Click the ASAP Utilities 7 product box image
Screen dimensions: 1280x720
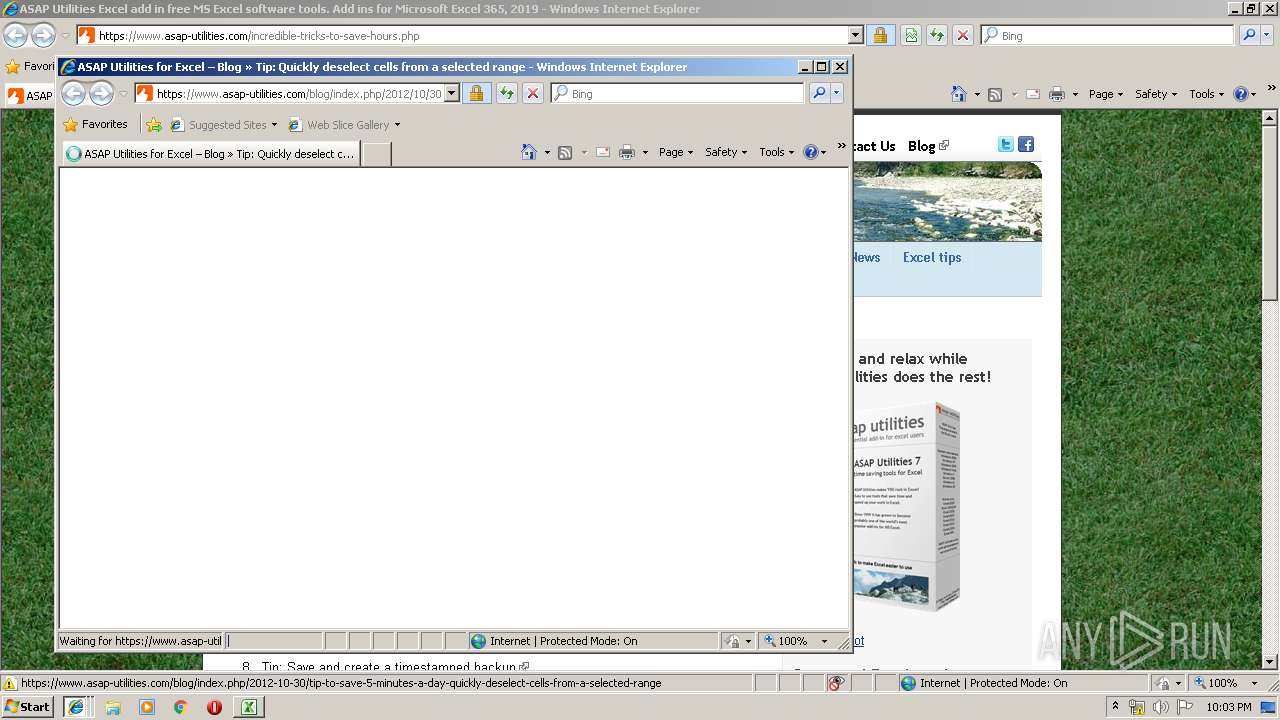[x=906, y=507]
